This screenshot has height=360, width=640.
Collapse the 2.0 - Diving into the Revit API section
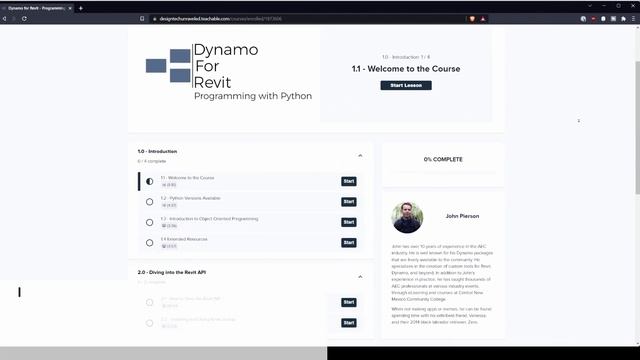point(360,277)
